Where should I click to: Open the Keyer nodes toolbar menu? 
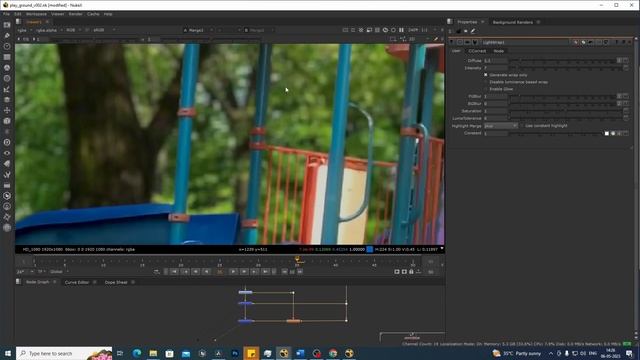pos(7,89)
